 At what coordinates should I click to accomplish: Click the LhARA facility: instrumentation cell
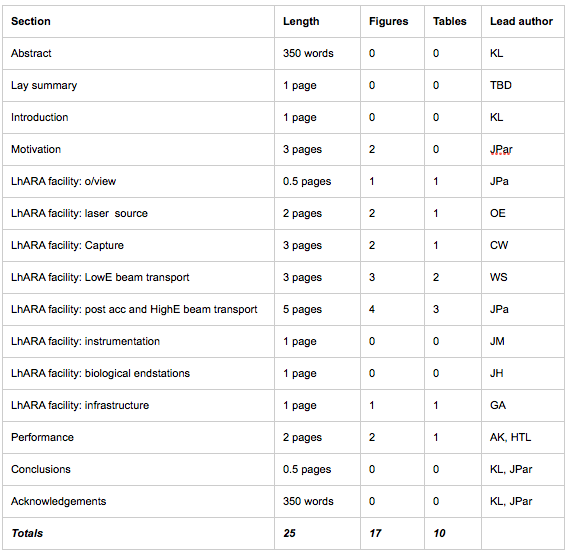pyautogui.click(x=138, y=341)
